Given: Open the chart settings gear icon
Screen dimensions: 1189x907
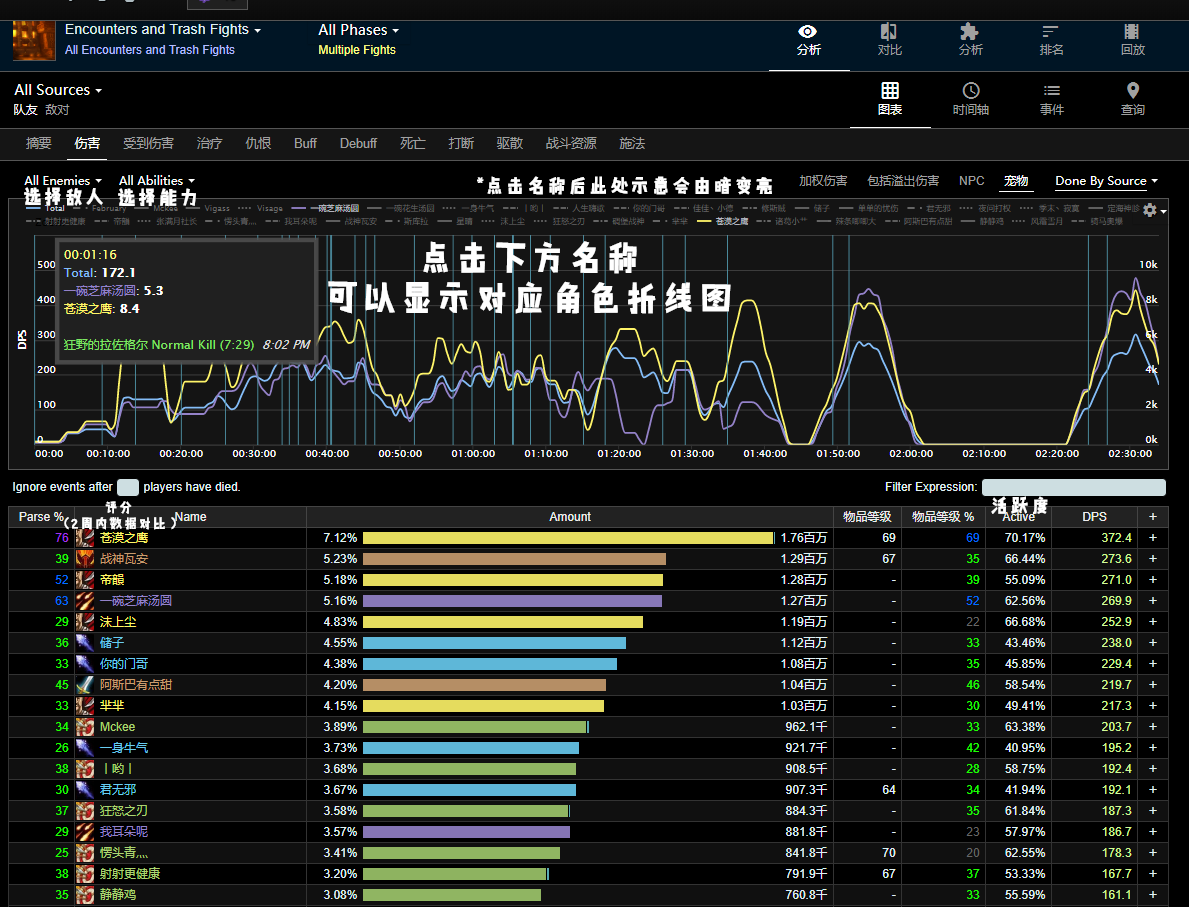Looking at the screenshot, I should [1150, 210].
